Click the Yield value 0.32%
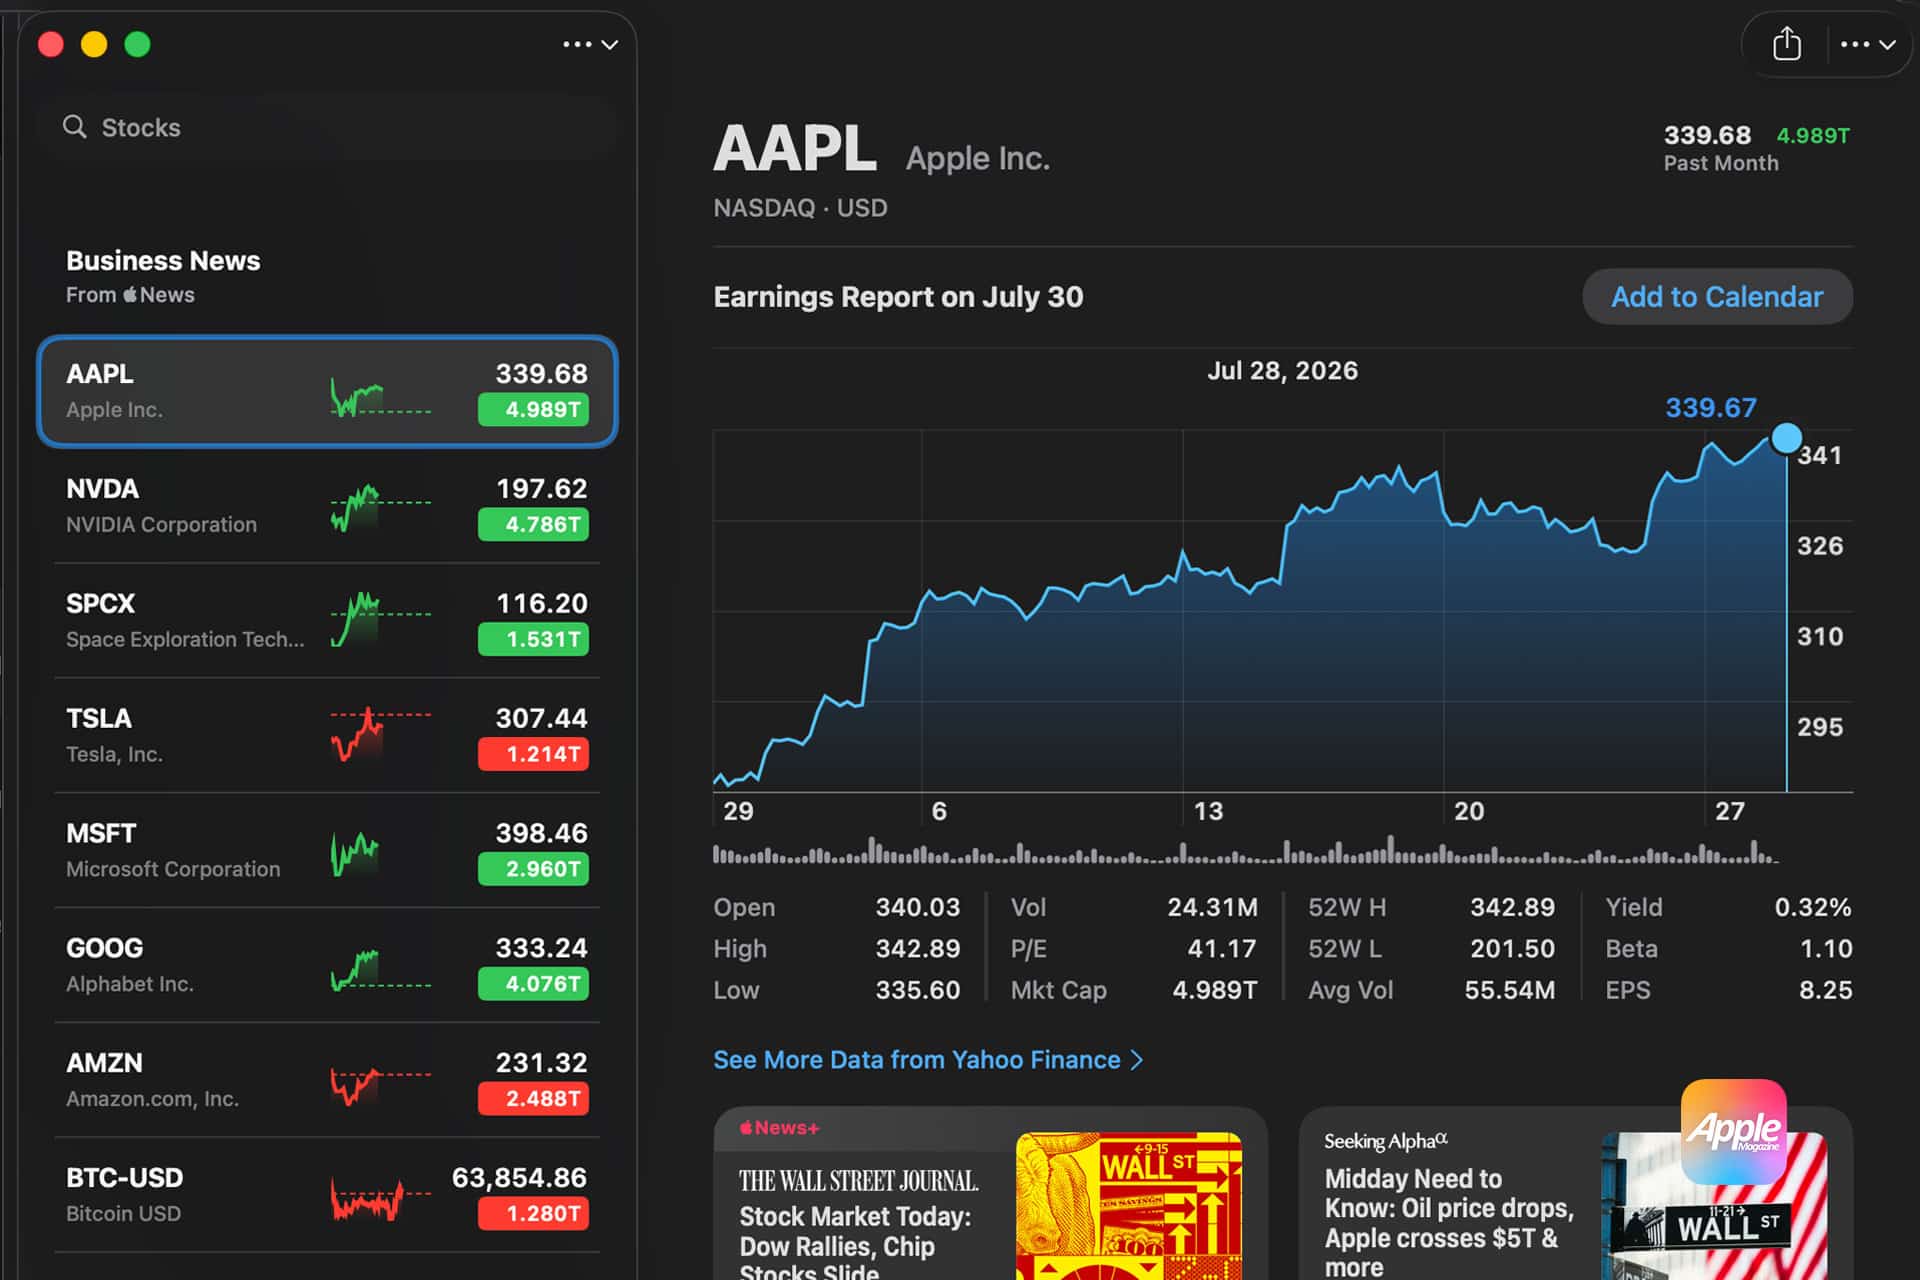1920x1280 pixels. (1812, 907)
